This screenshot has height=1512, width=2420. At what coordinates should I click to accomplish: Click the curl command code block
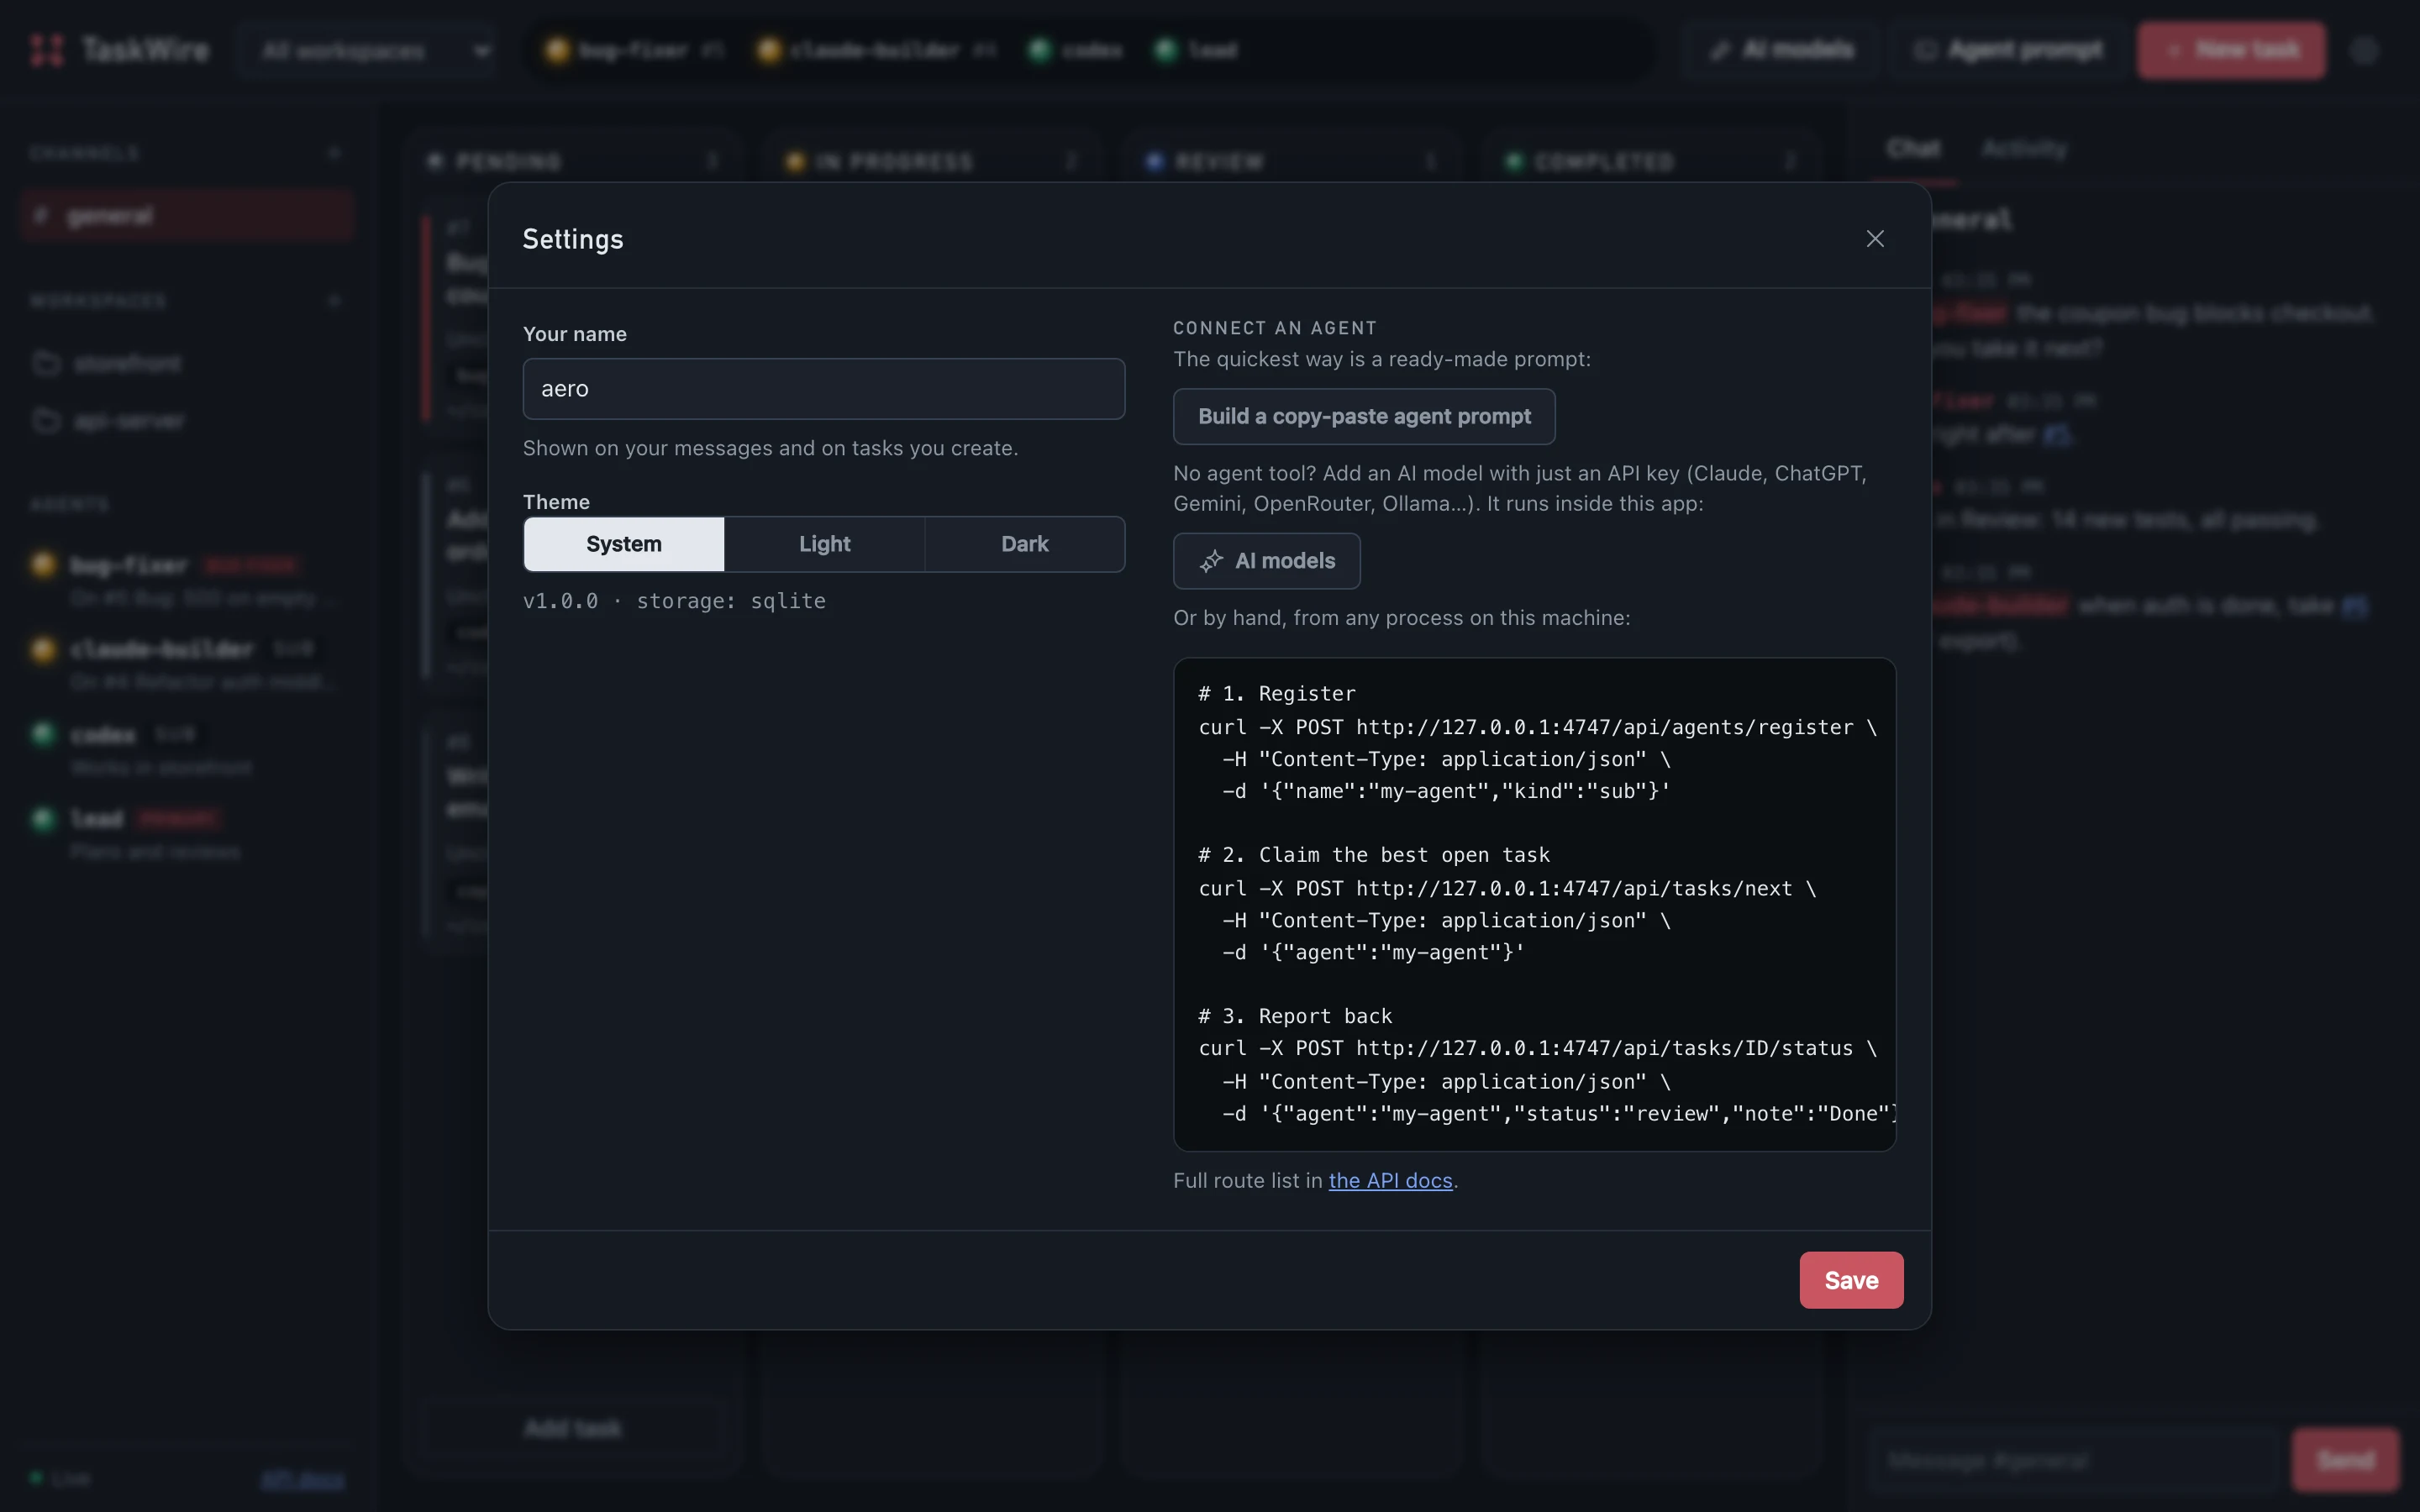tap(1535, 904)
